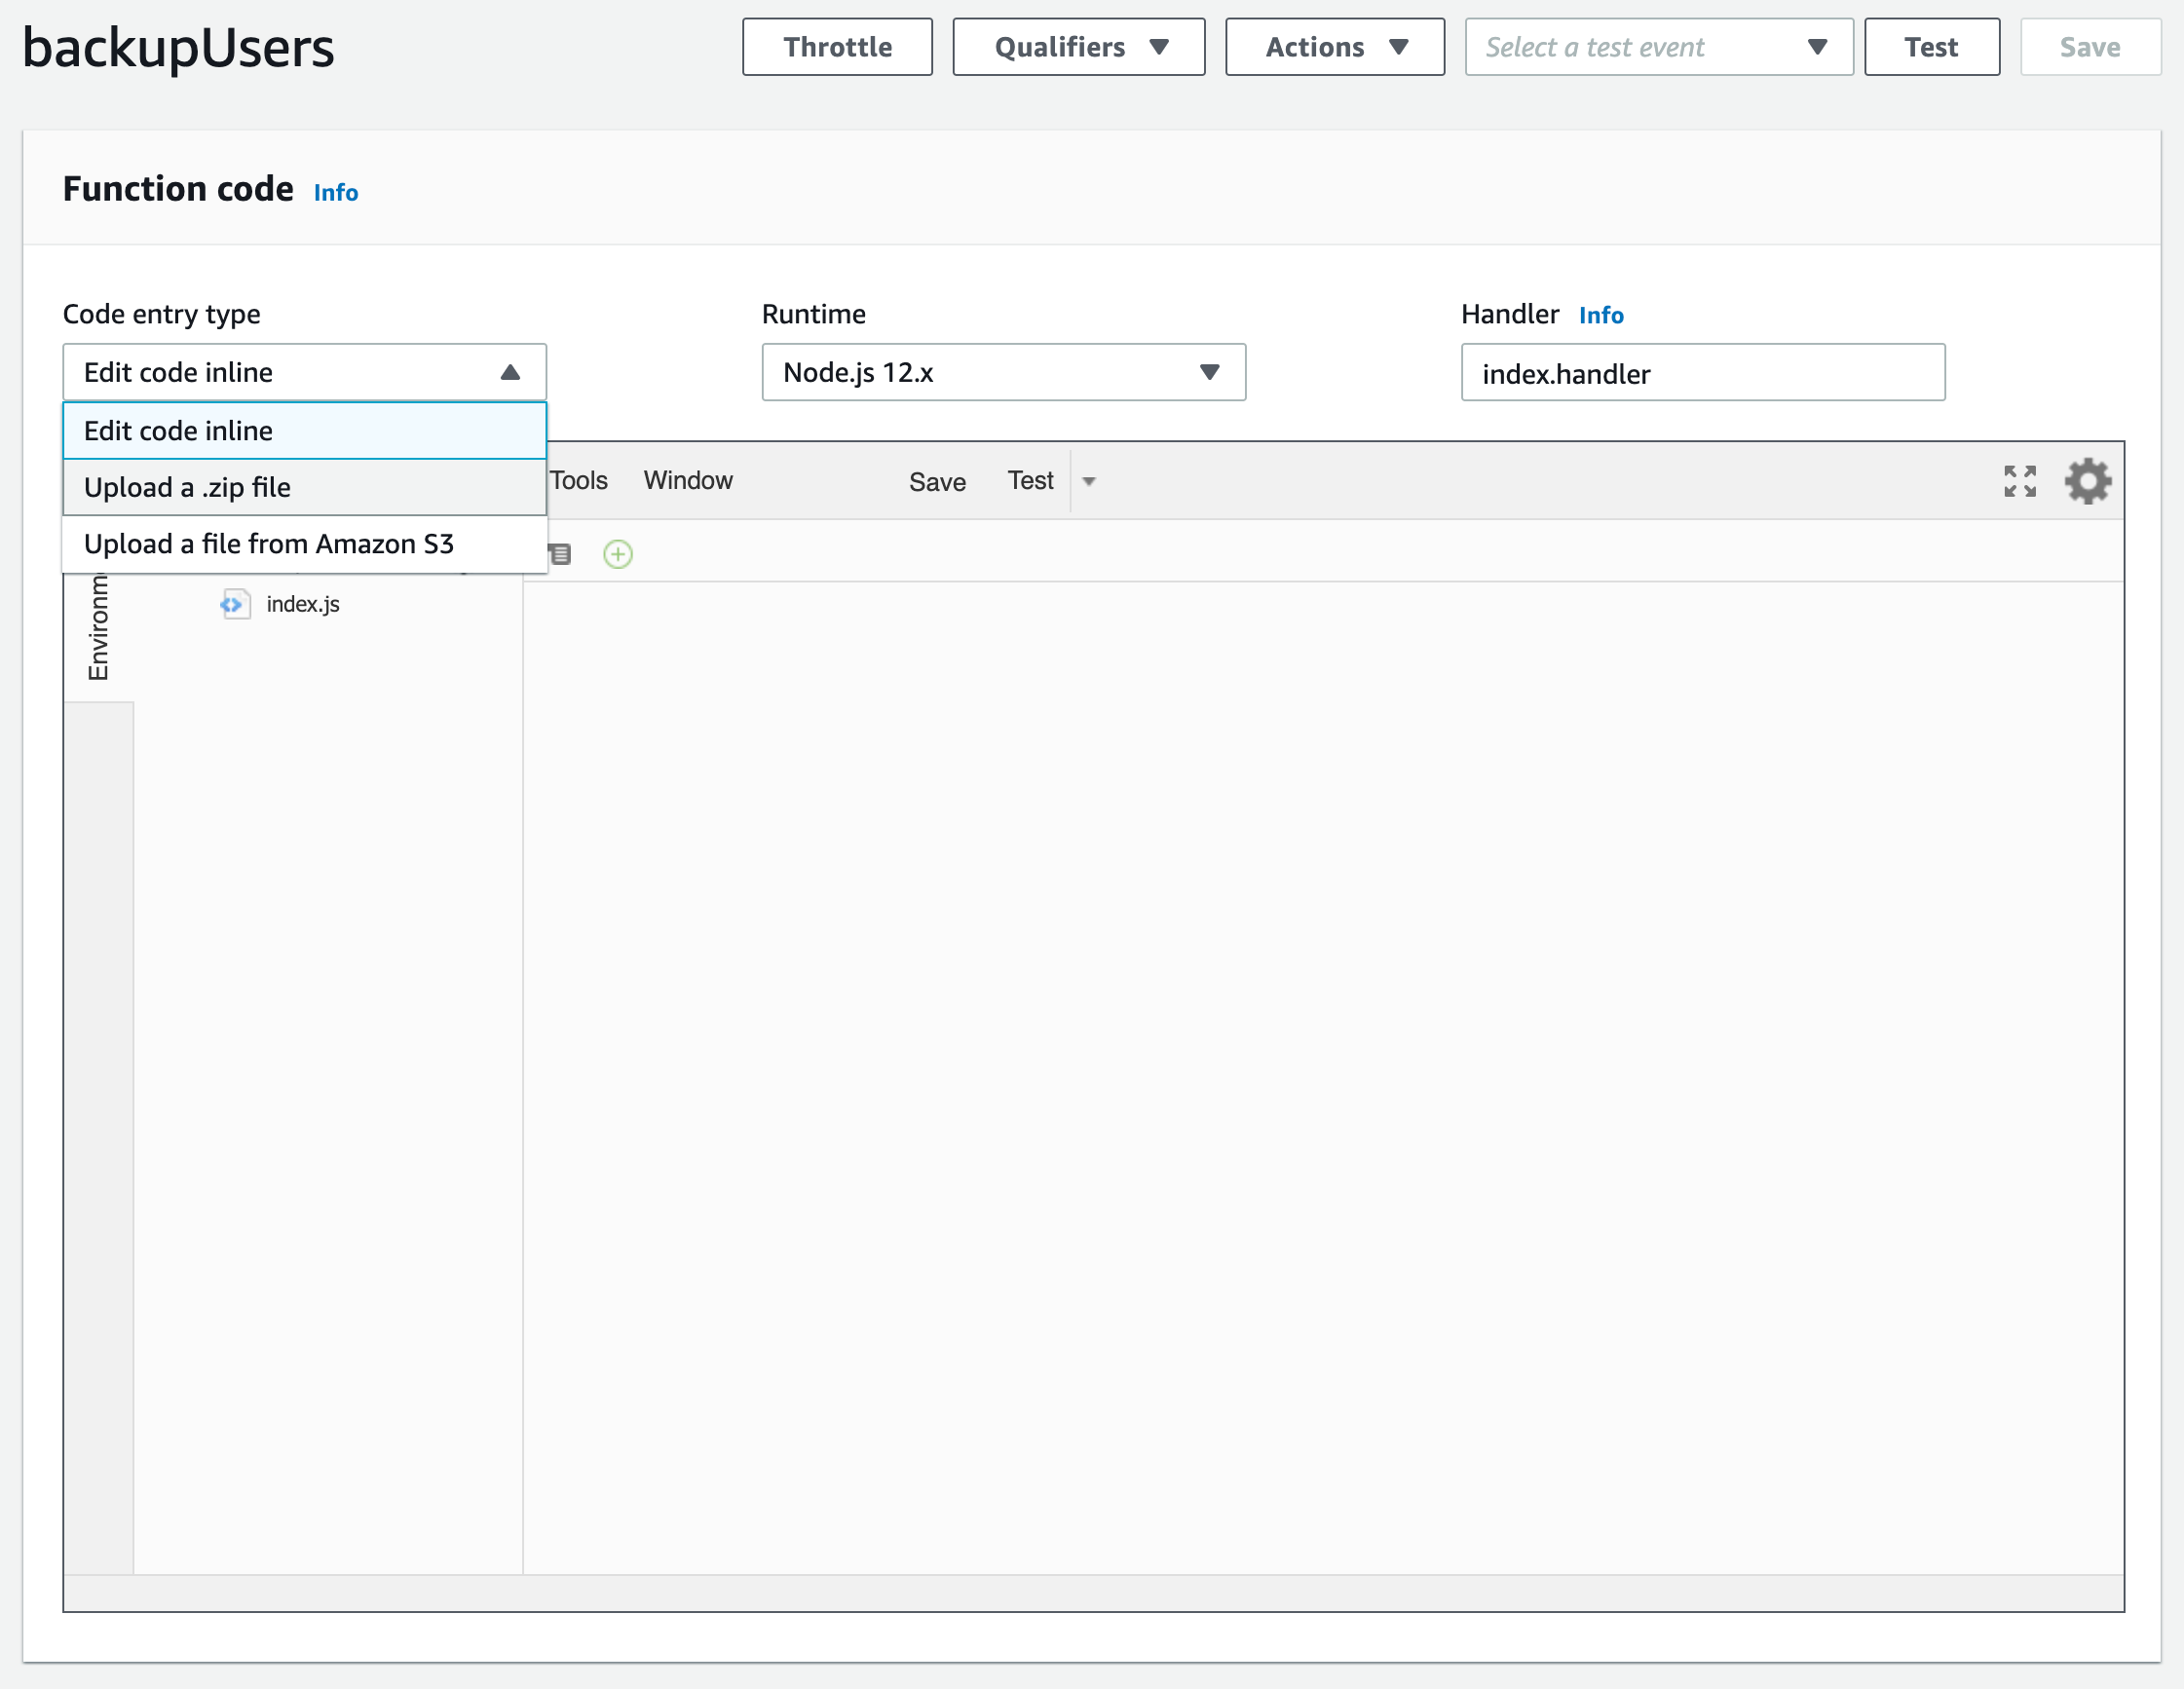Click Save in the editor toolbar
Viewport: 2184px width, 1689px height.
click(x=936, y=481)
